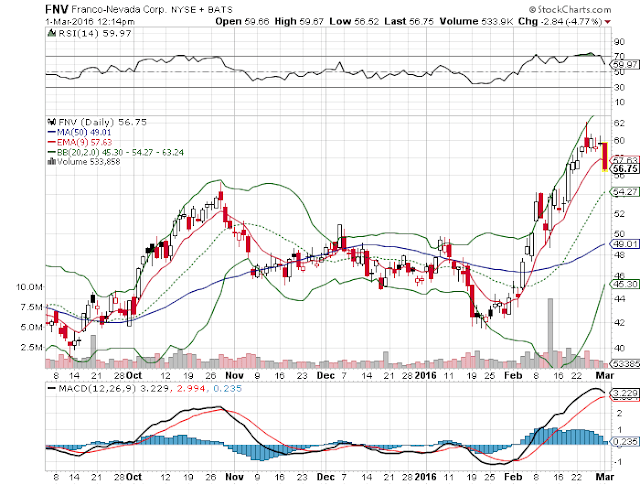Screen dimensions: 640x485
Task: Click the Oct label on price chart axis
Action: coord(134,376)
